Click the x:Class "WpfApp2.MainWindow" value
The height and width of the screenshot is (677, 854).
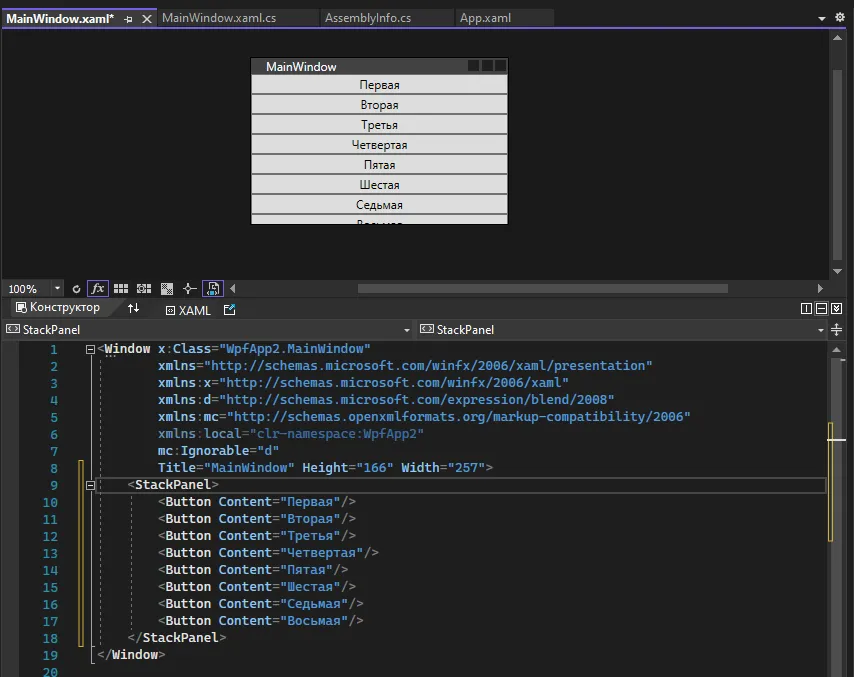[x=295, y=349]
